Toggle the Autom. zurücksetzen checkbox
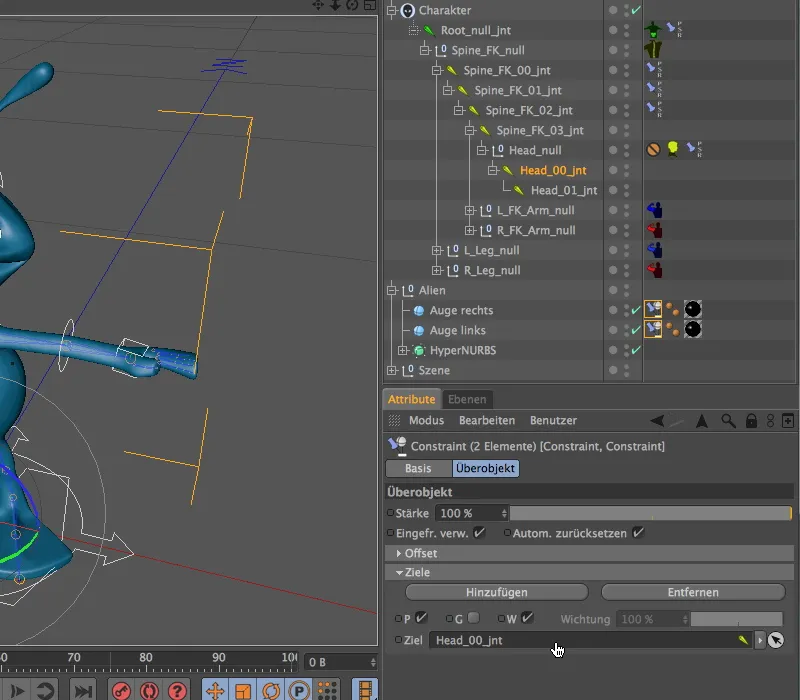This screenshot has width=800, height=700. coord(638,533)
